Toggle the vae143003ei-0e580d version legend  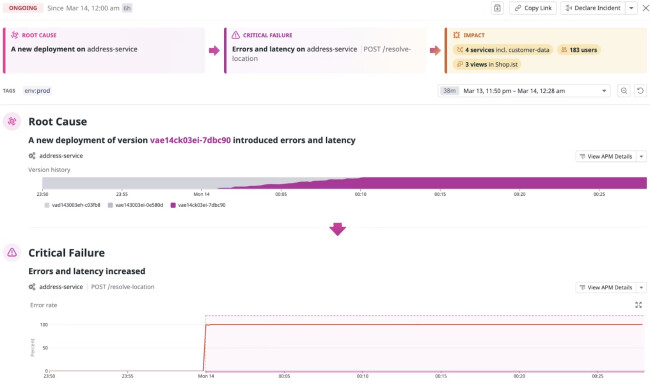[136, 205]
